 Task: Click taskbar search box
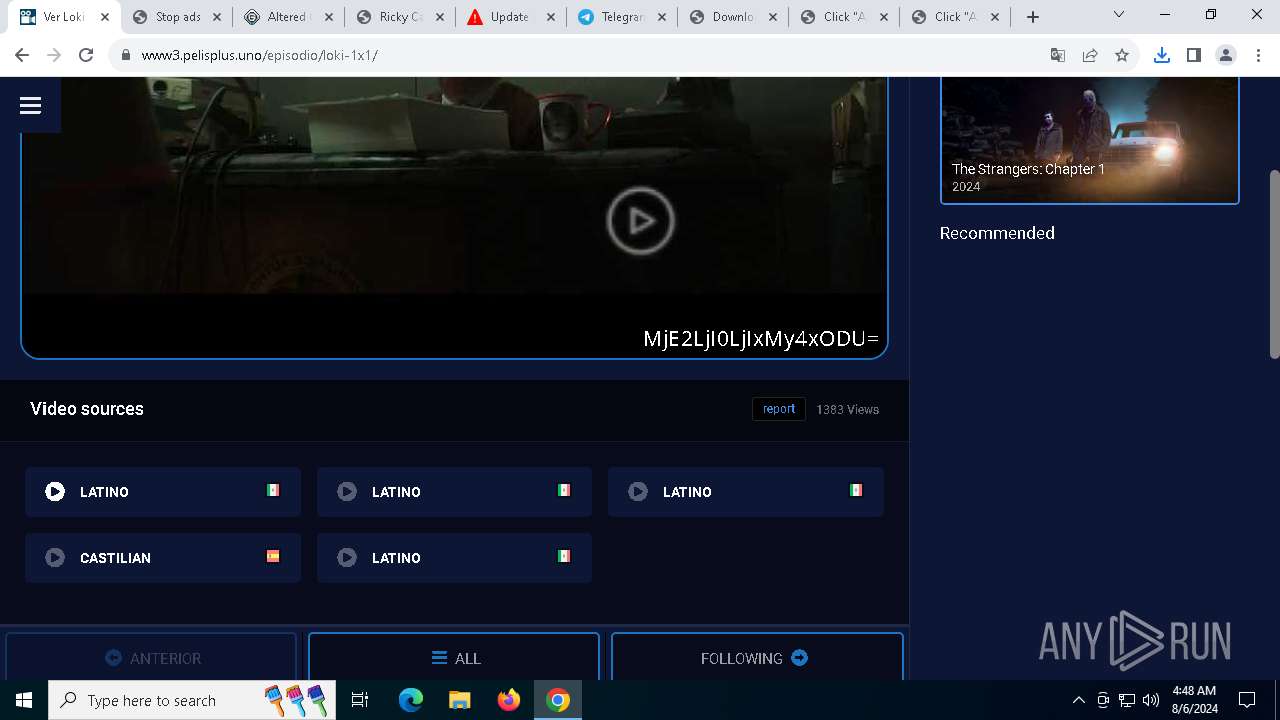[x=192, y=700]
